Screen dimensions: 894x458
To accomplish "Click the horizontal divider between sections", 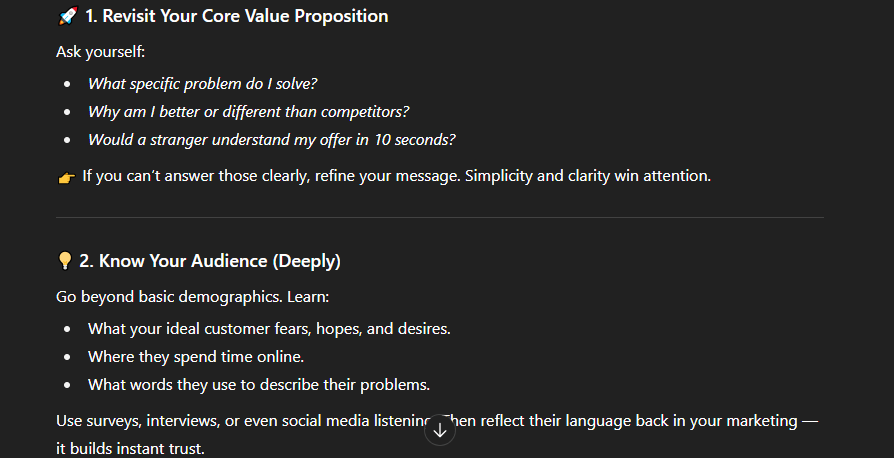I will click(440, 217).
